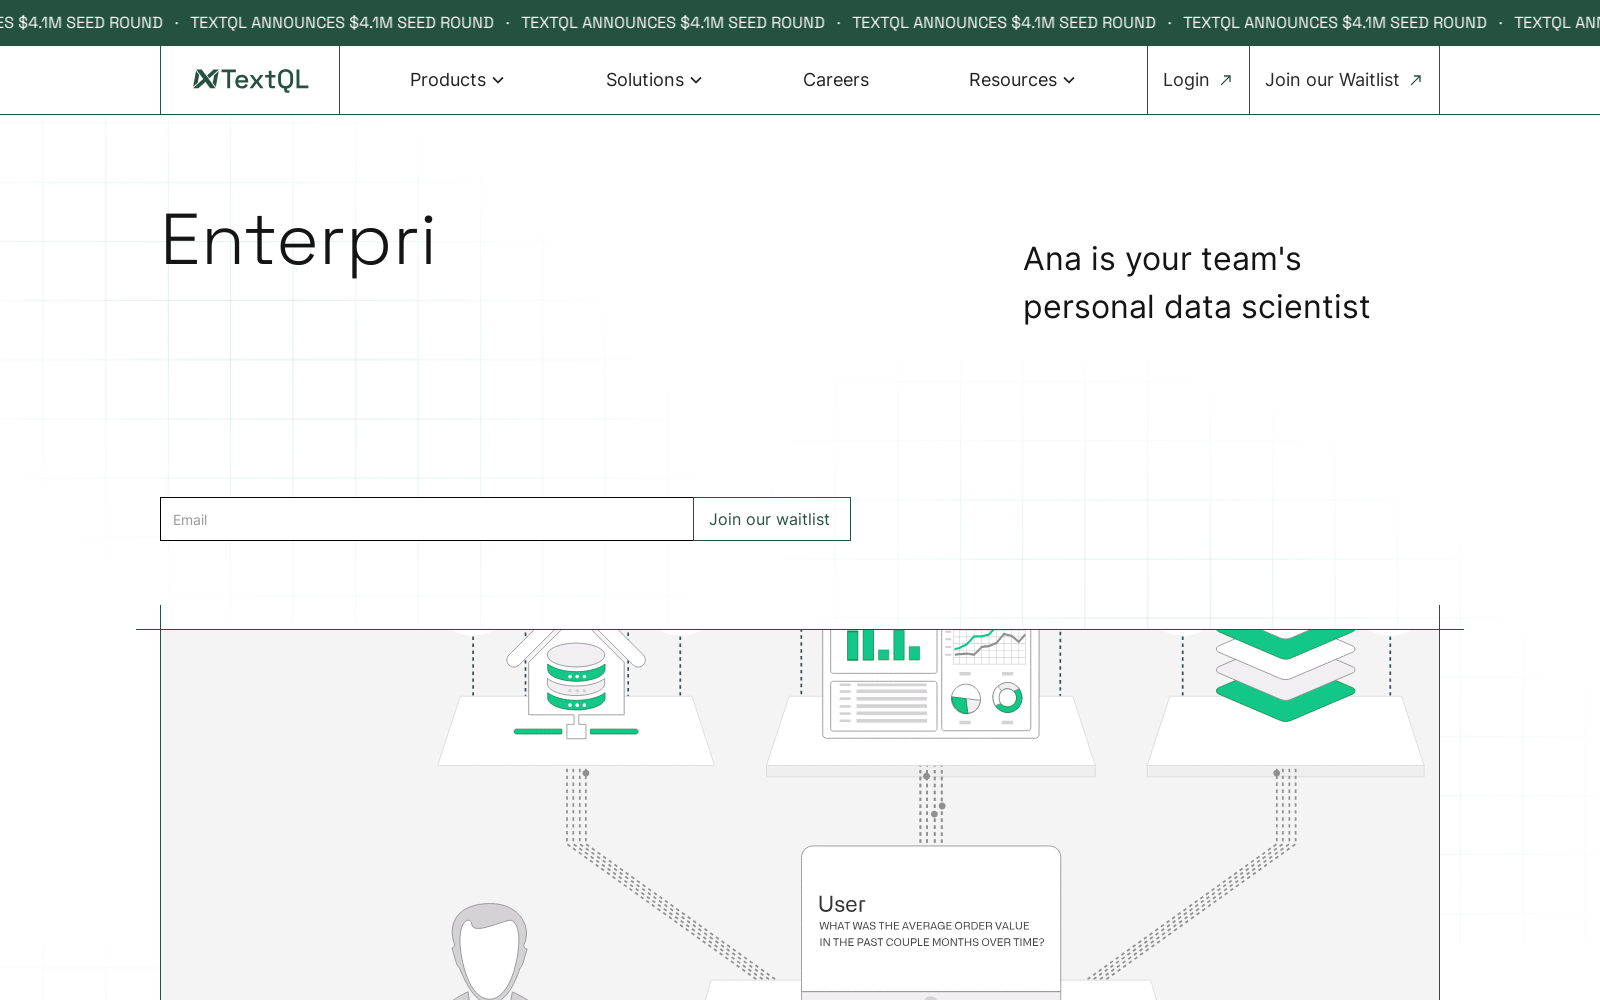
Task: Open the Resources dropdown
Action: click(x=1021, y=80)
